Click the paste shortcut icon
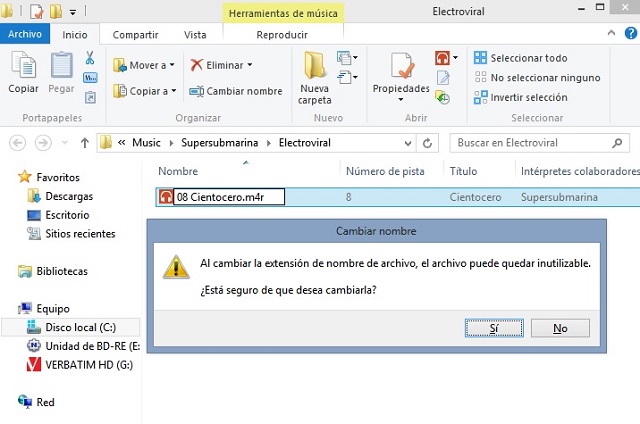The height and width of the screenshot is (424, 640). (90, 98)
